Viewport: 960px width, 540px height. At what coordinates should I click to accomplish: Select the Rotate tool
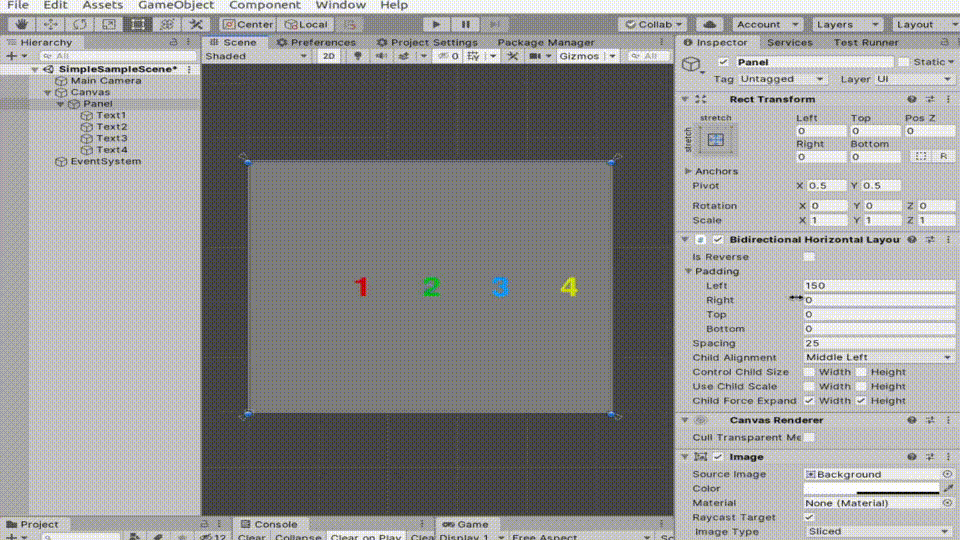80,24
